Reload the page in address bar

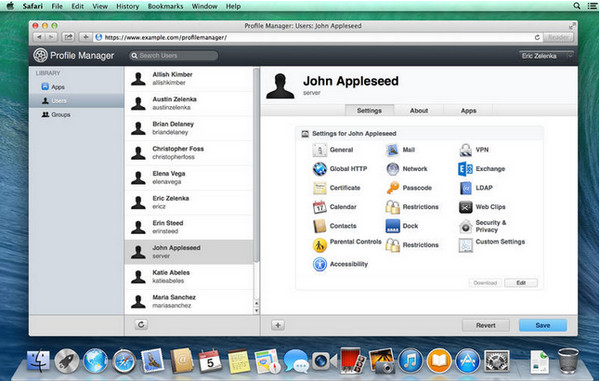(x=537, y=37)
